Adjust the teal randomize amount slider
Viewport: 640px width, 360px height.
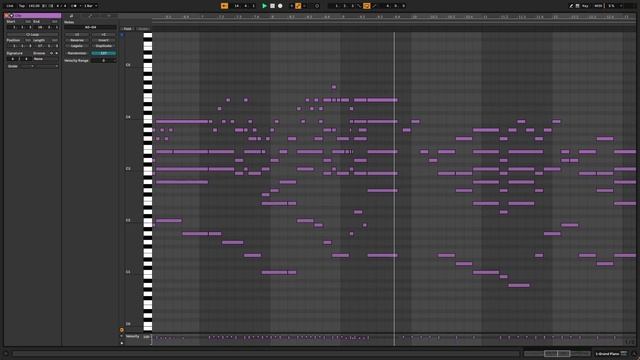pos(104,53)
